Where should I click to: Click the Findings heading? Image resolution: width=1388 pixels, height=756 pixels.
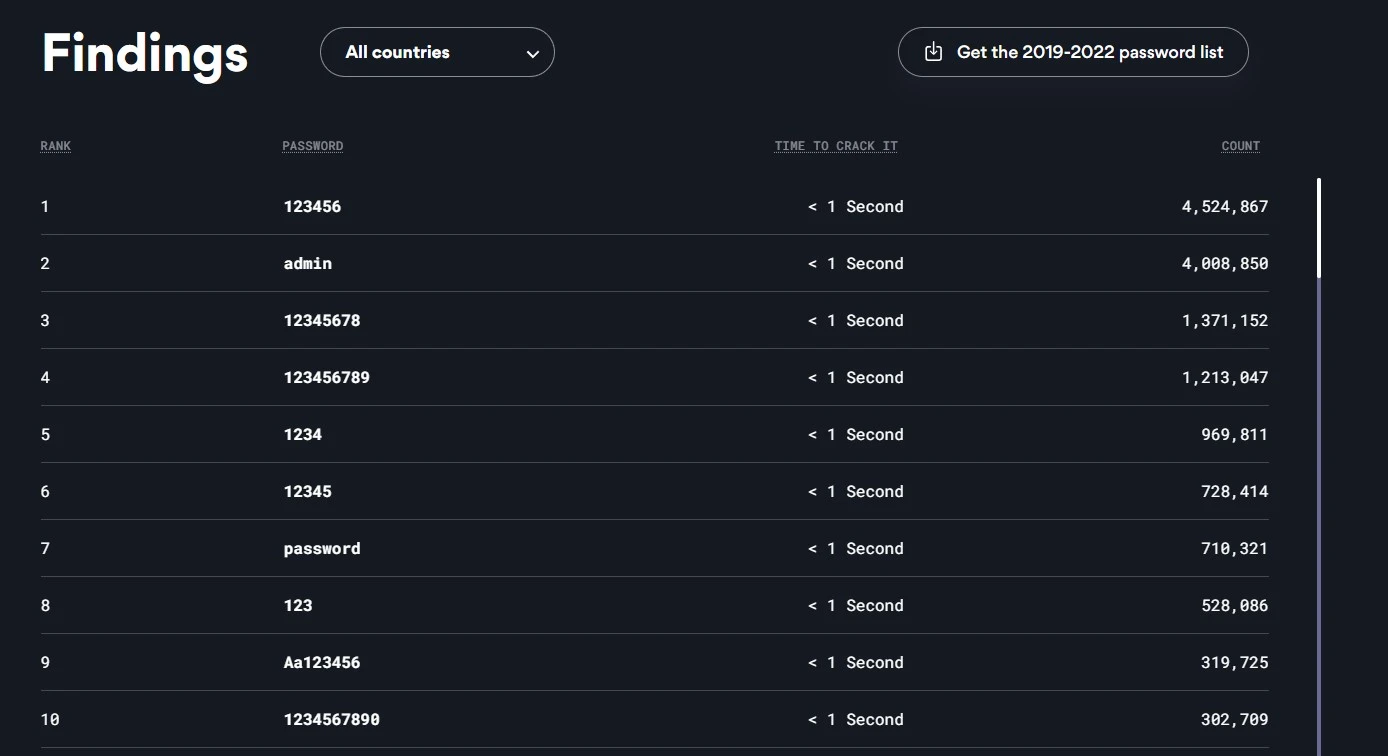pos(145,54)
